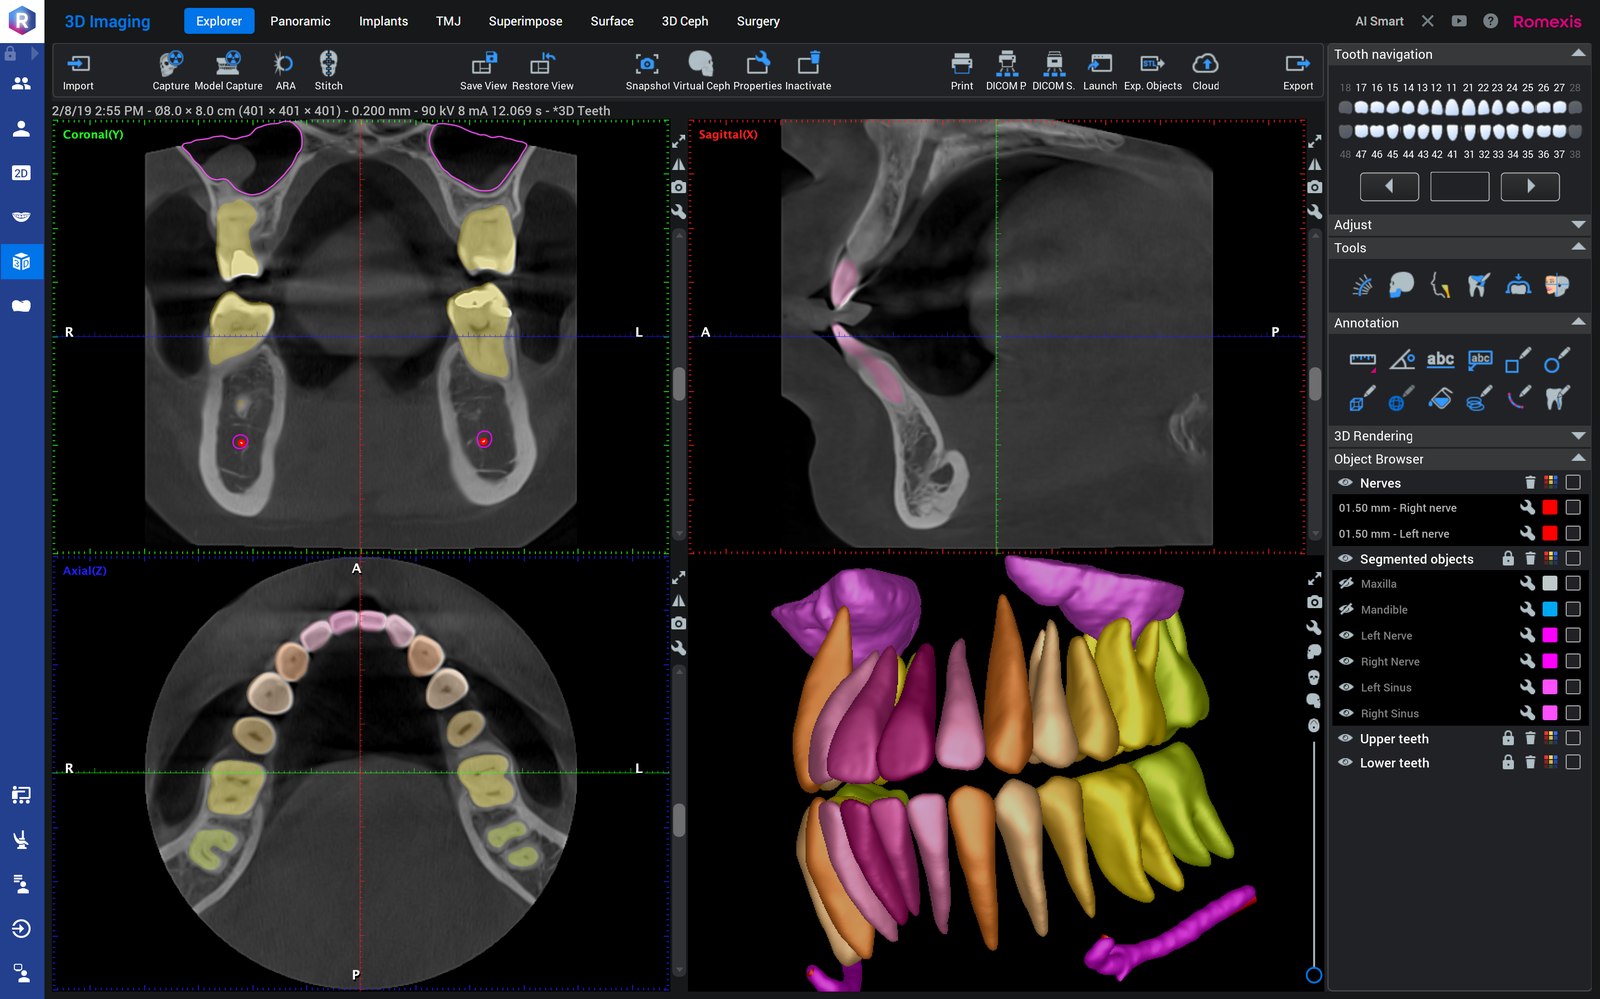
Task: Expand the Adjust panel
Action: pyautogui.click(x=1578, y=225)
